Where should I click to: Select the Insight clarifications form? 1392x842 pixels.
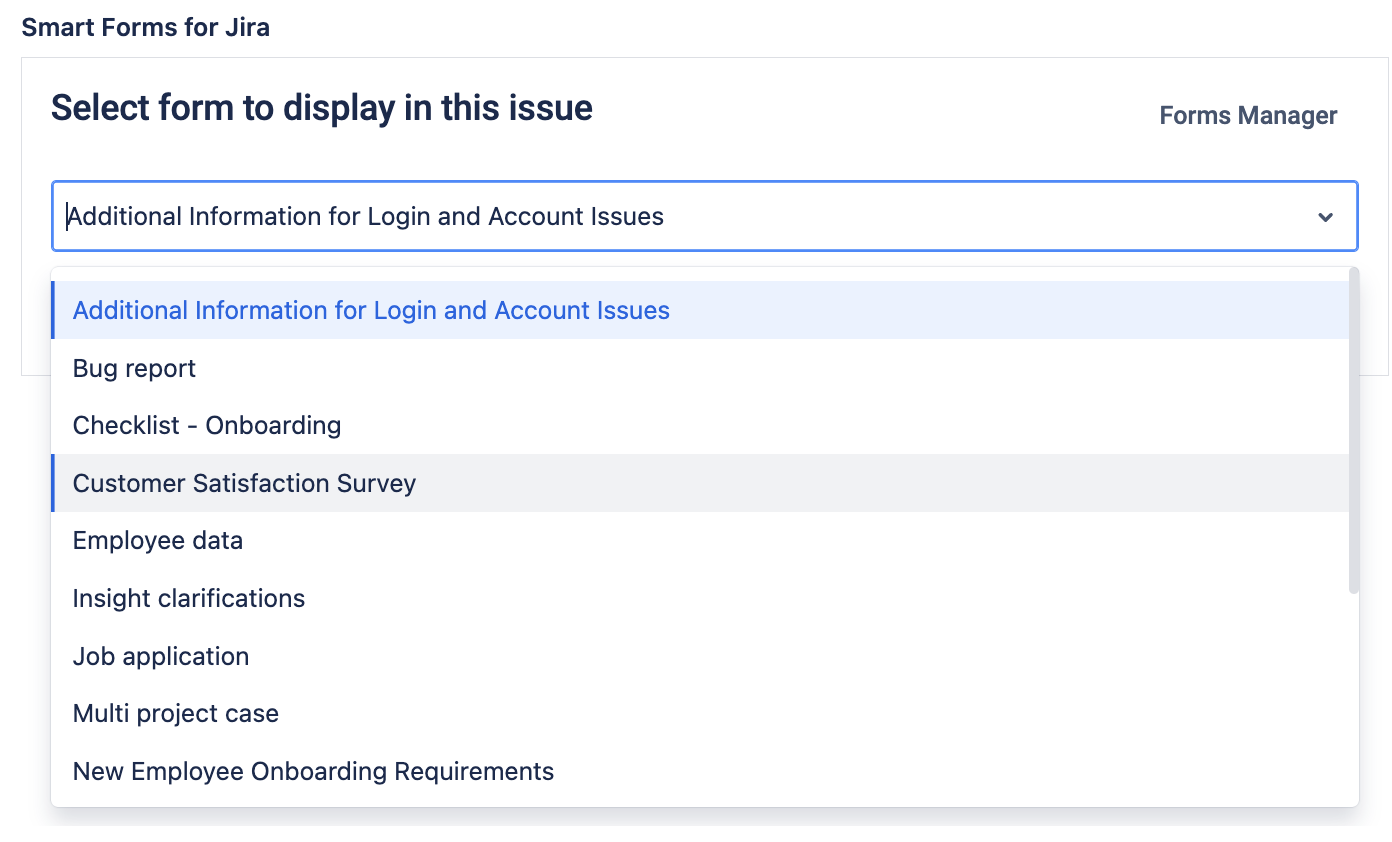(x=189, y=599)
